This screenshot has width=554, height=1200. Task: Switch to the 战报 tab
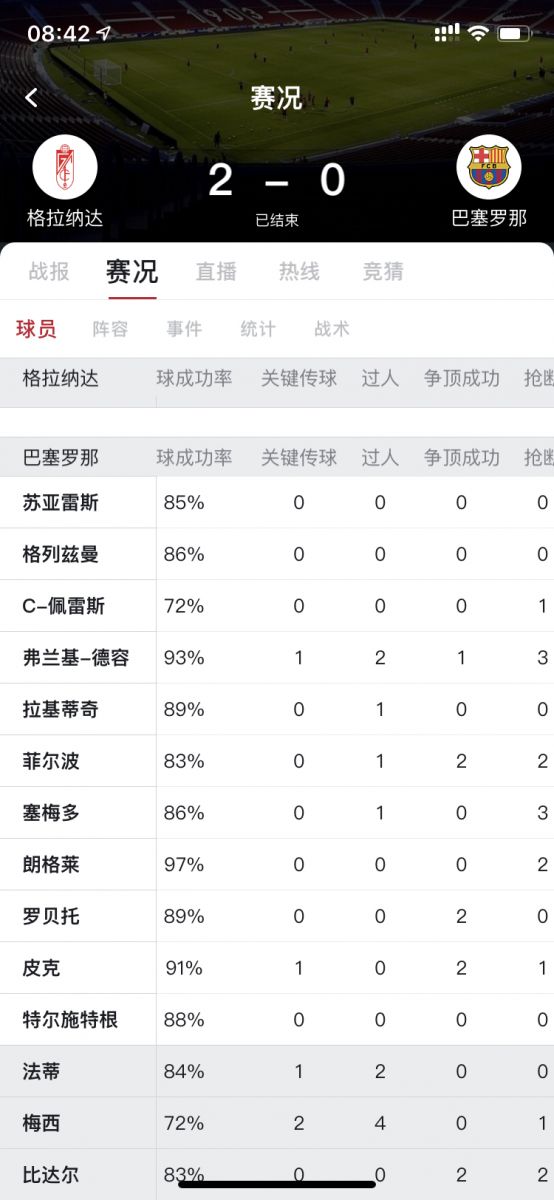pyautogui.click(x=49, y=271)
